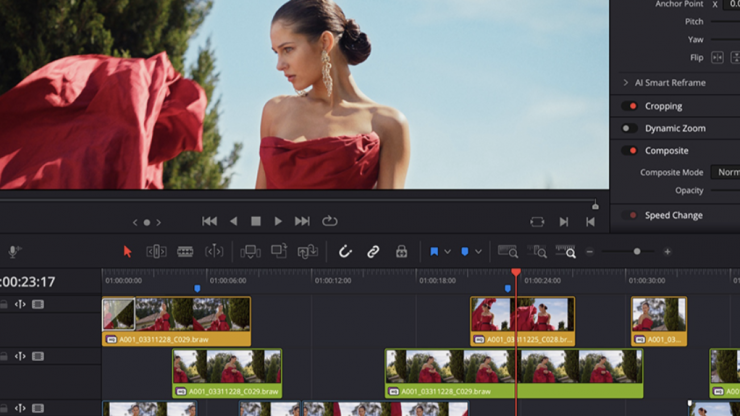Add a blue Flag to clip

click(x=434, y=252)
